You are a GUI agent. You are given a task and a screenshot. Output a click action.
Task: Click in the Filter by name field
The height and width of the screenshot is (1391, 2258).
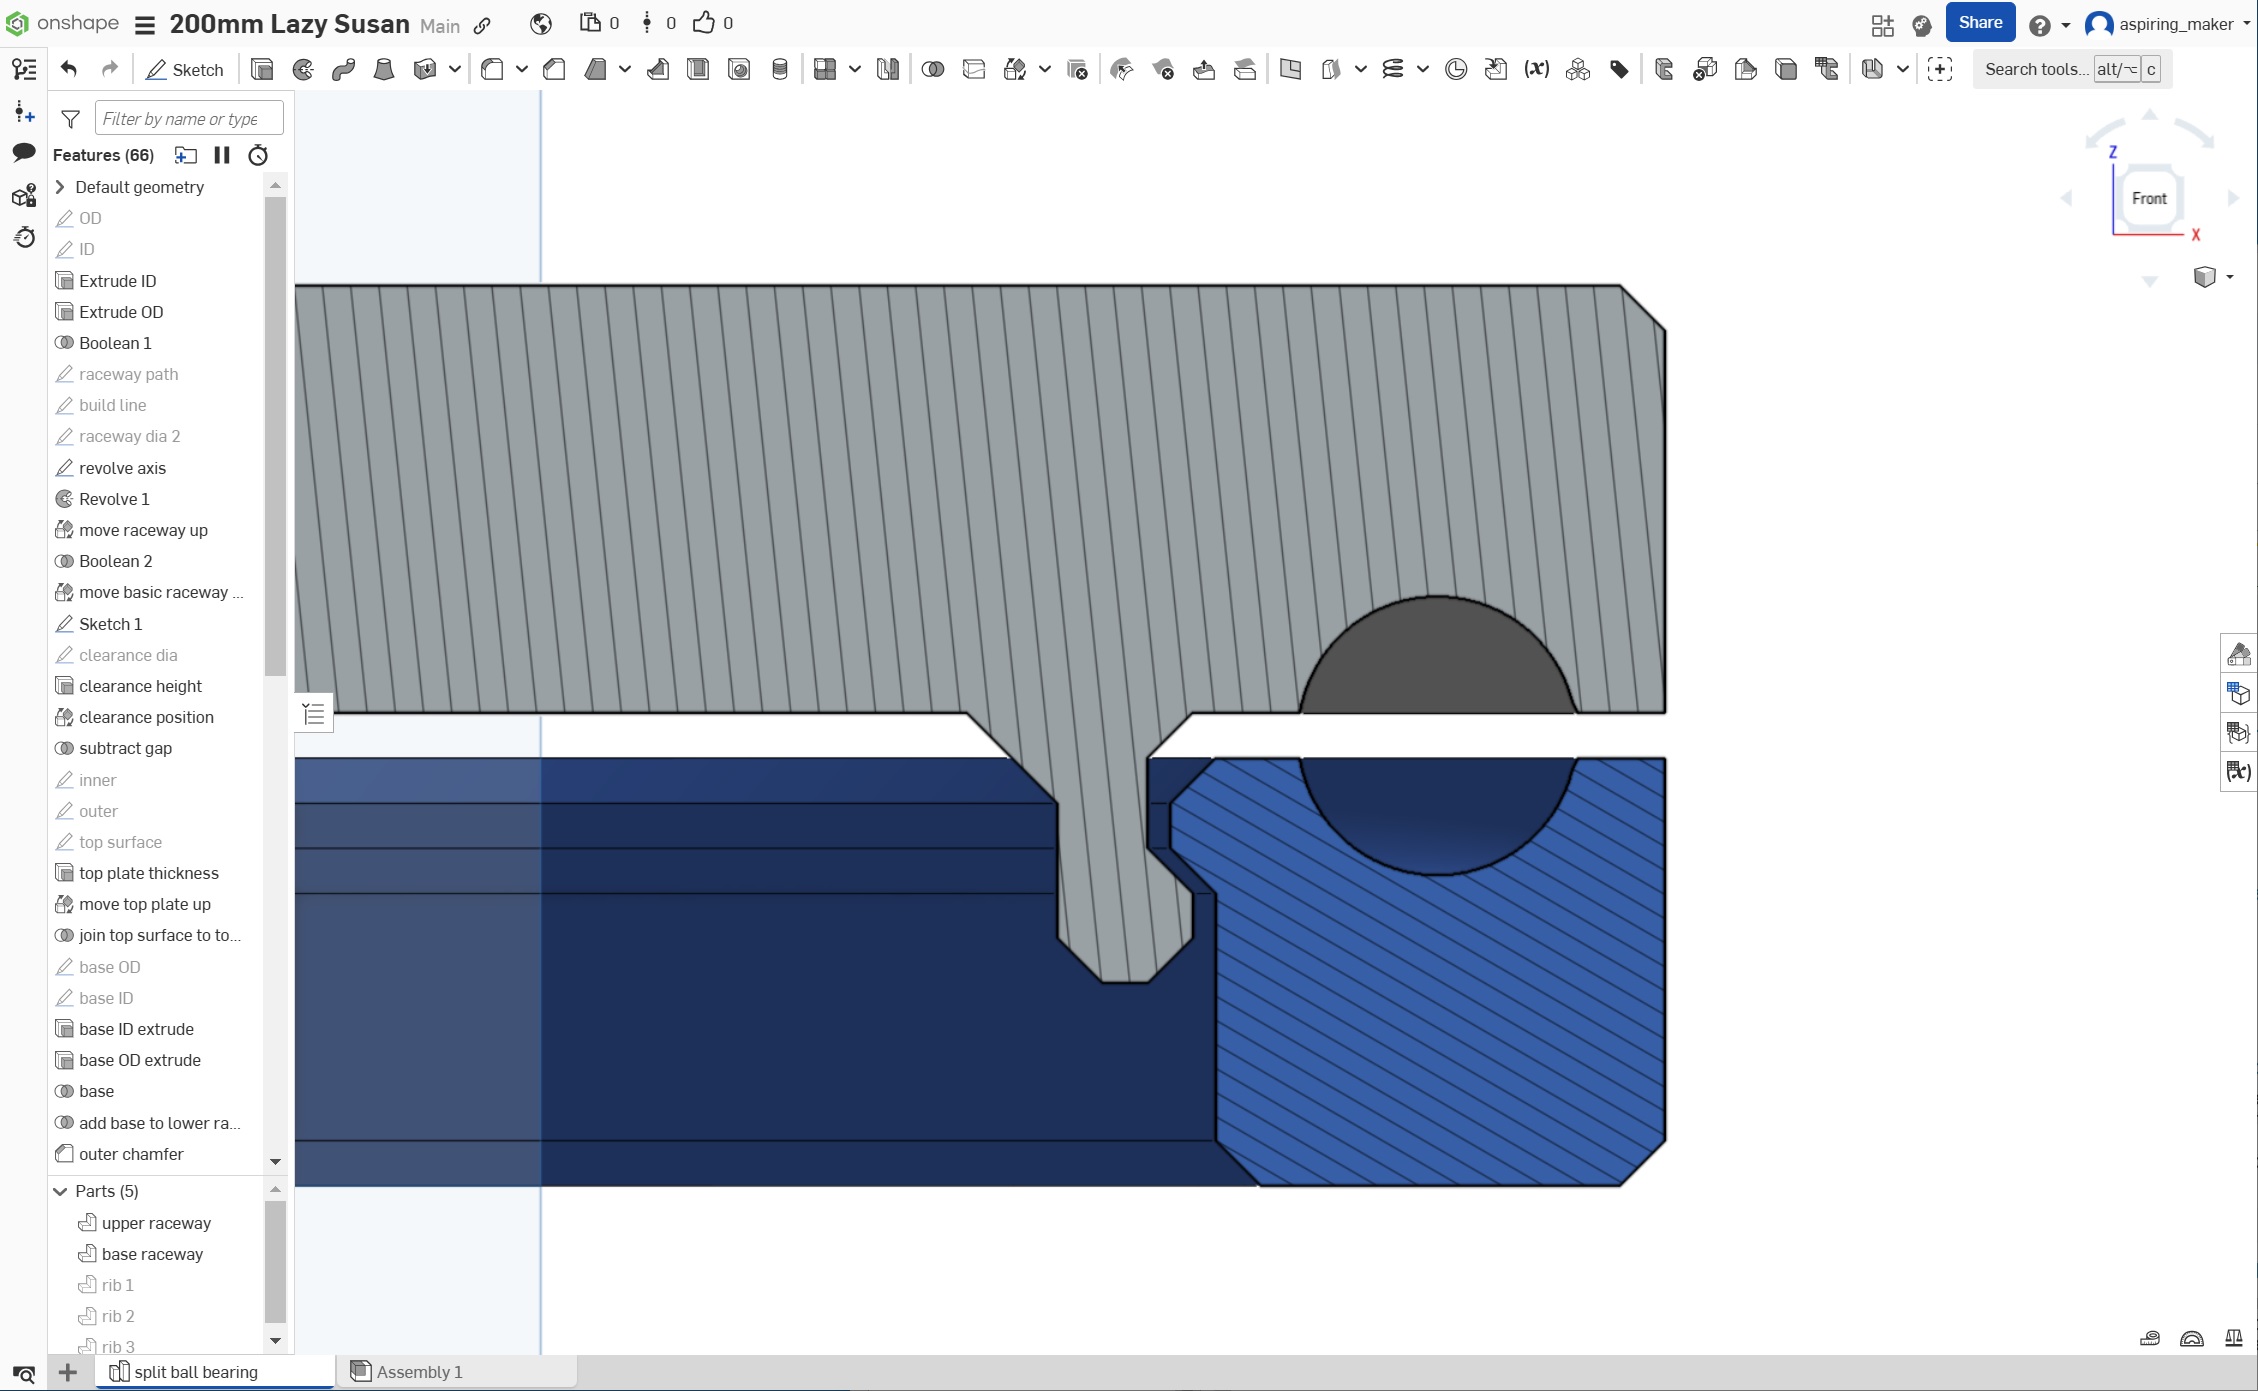[189, 119]
